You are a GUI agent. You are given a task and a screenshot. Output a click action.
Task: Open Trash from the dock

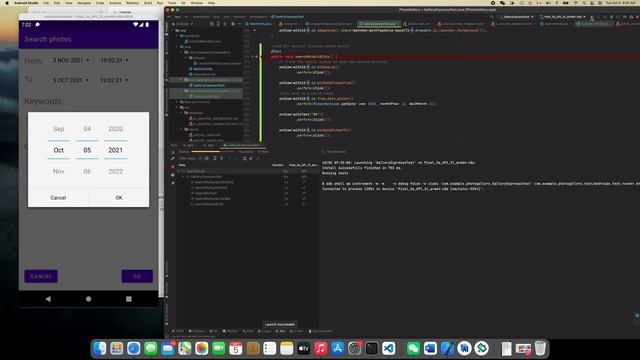pos(540,348)
